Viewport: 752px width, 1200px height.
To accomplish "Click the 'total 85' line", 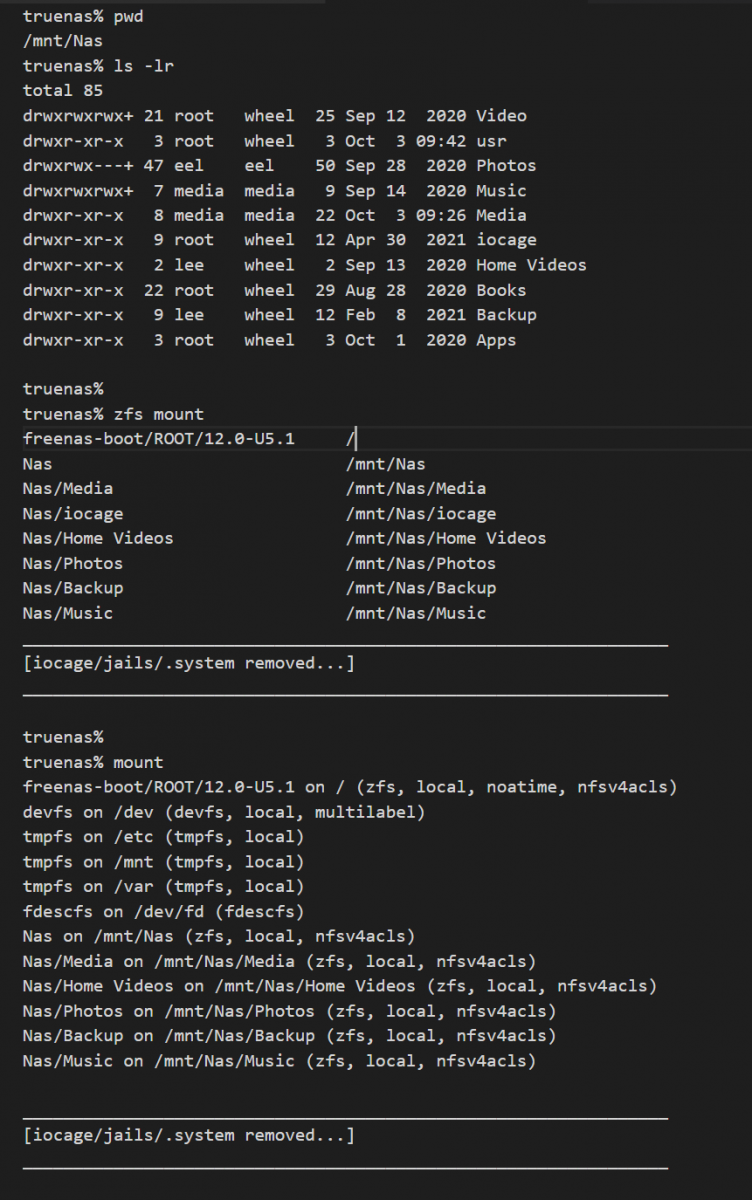I will pyautogui.click(x=62, y=92).
